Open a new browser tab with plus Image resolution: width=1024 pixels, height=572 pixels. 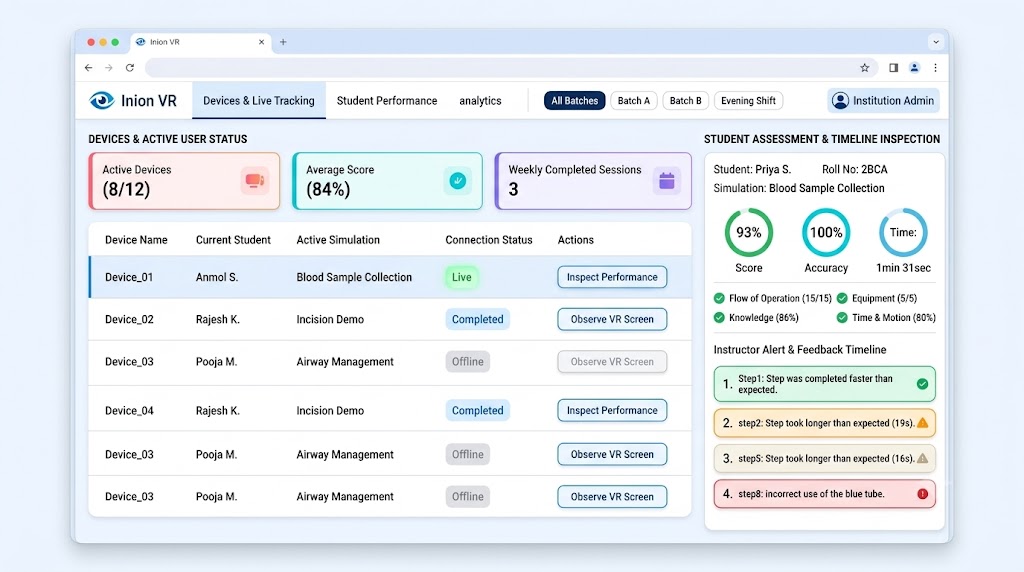click(283, 42)
